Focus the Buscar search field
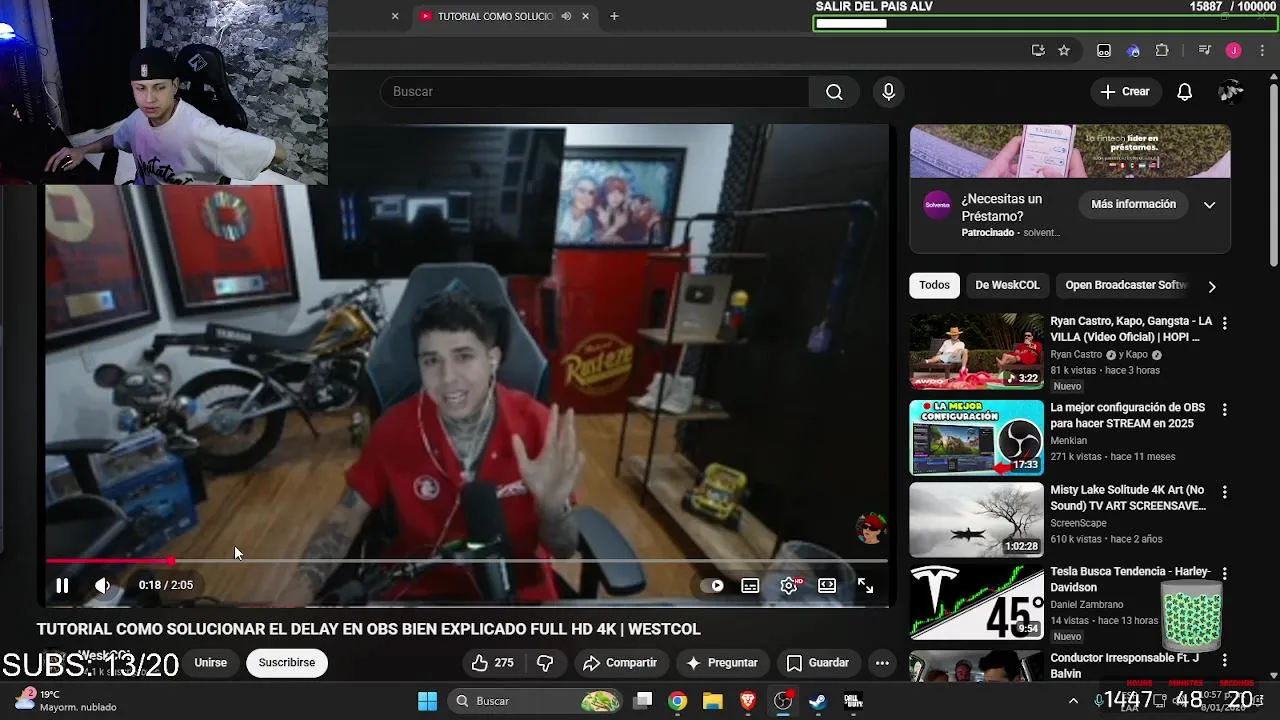This screenshot has width=1280, height=720. coord(594,92)
